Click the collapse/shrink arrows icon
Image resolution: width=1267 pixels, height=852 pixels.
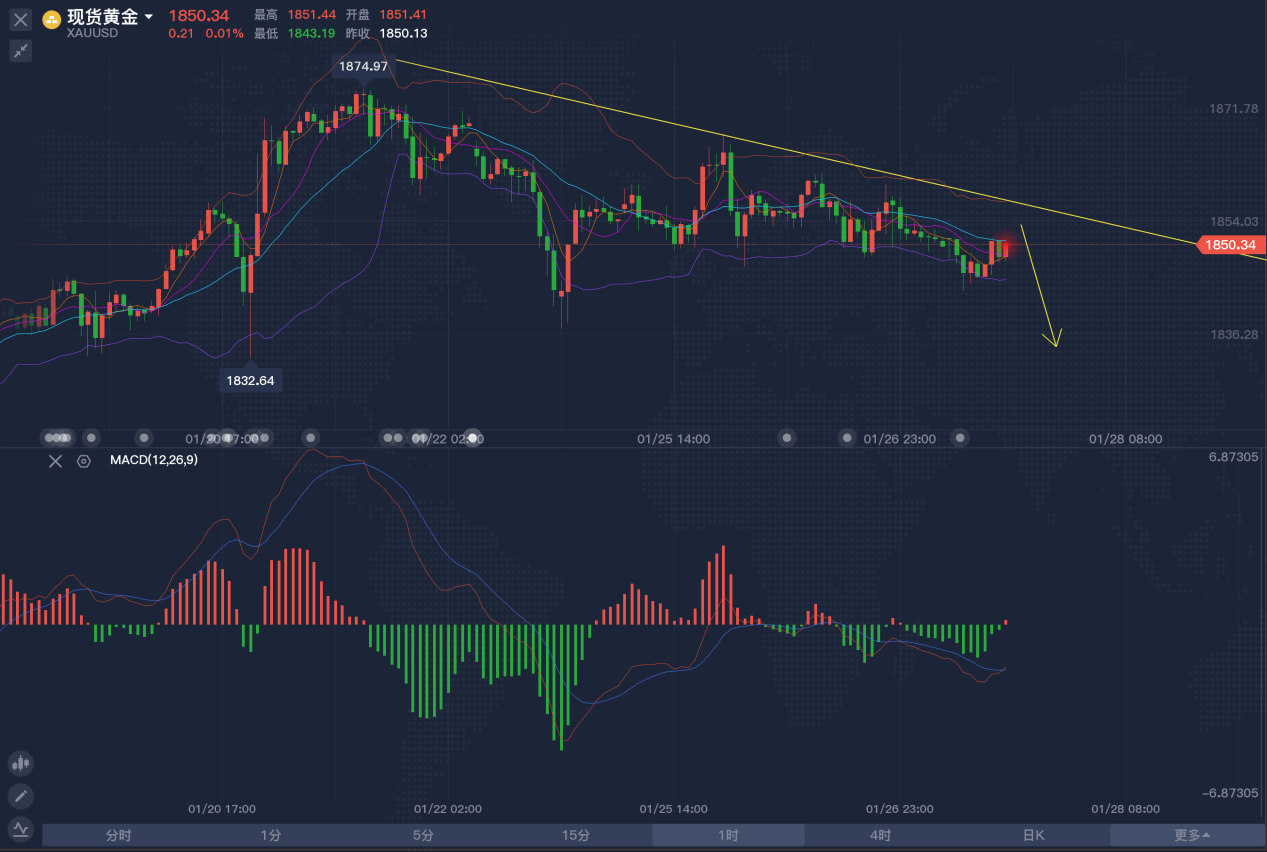click(21, 51)
